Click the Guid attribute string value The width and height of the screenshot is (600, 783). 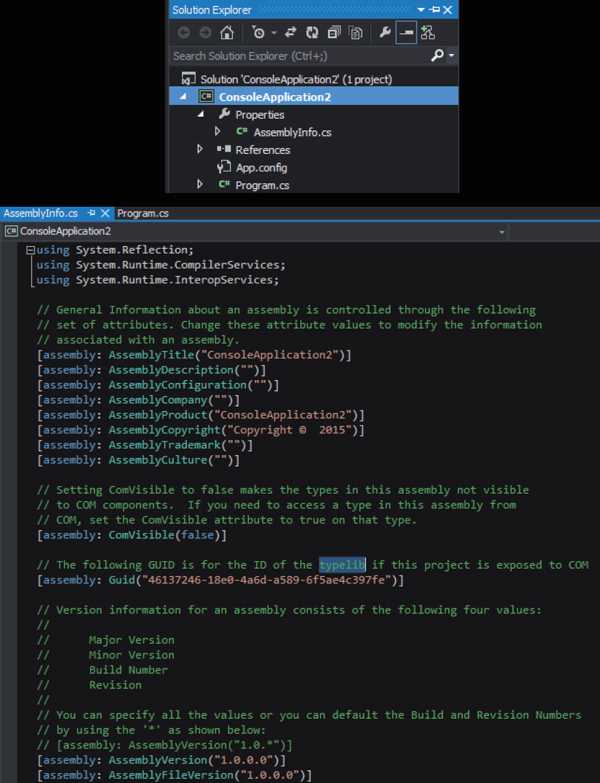tap(267, 580)
